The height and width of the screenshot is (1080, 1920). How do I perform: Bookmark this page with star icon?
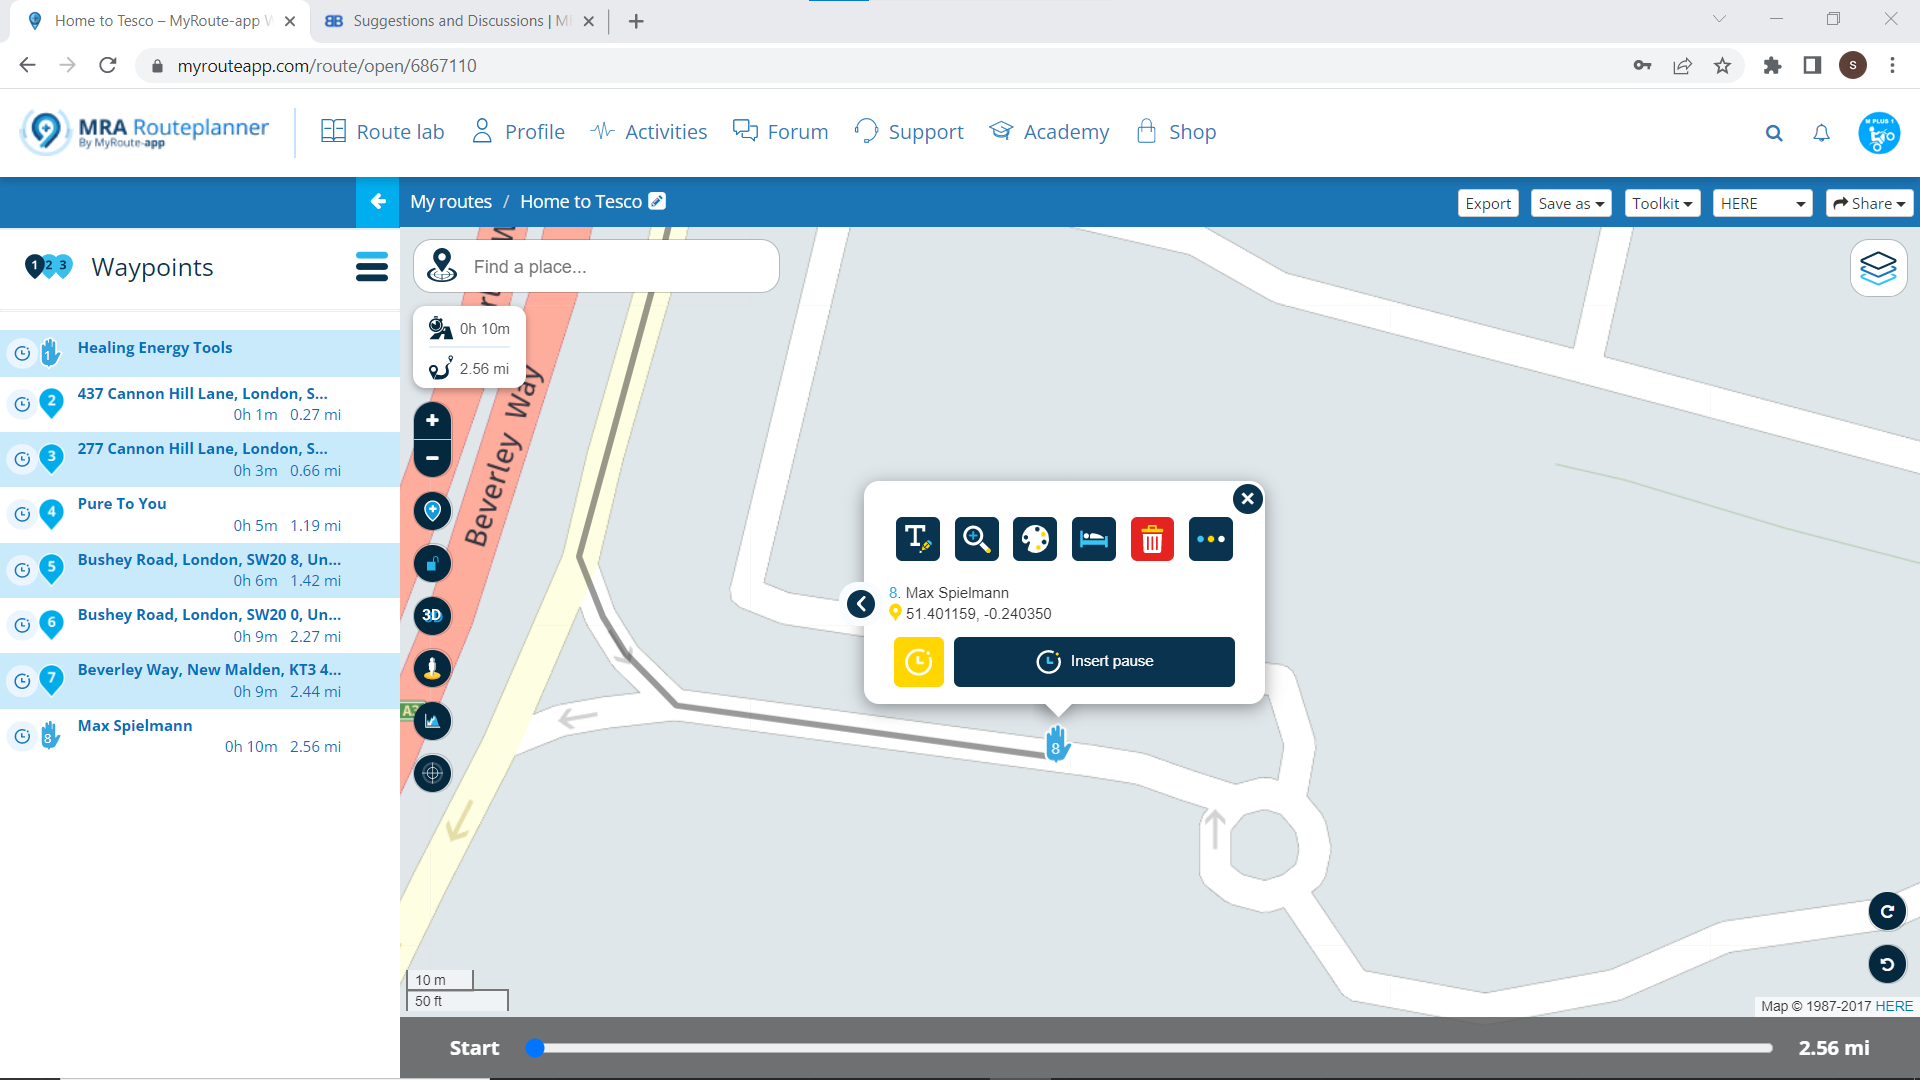[1722, 66]
